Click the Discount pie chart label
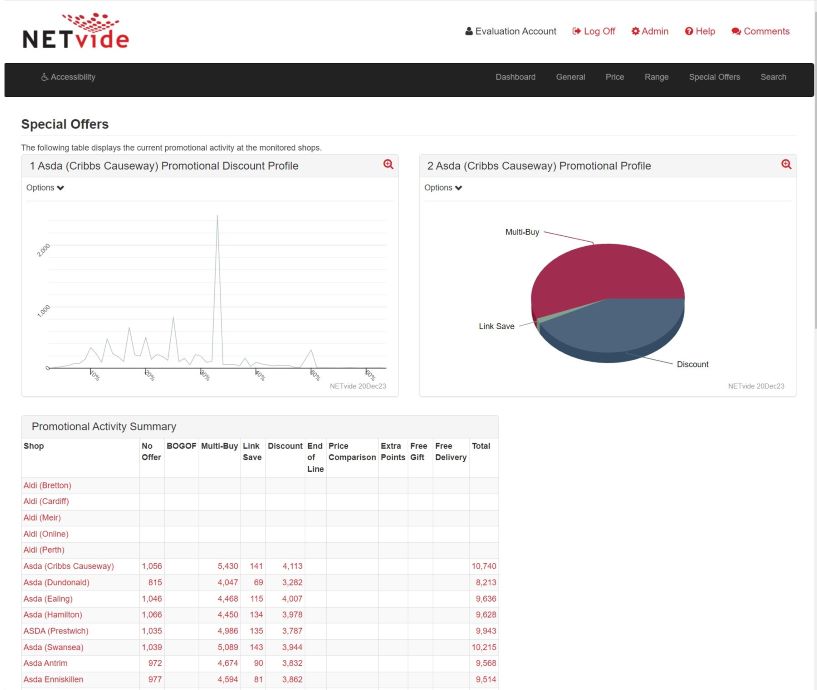 click(x=692, y=364)
